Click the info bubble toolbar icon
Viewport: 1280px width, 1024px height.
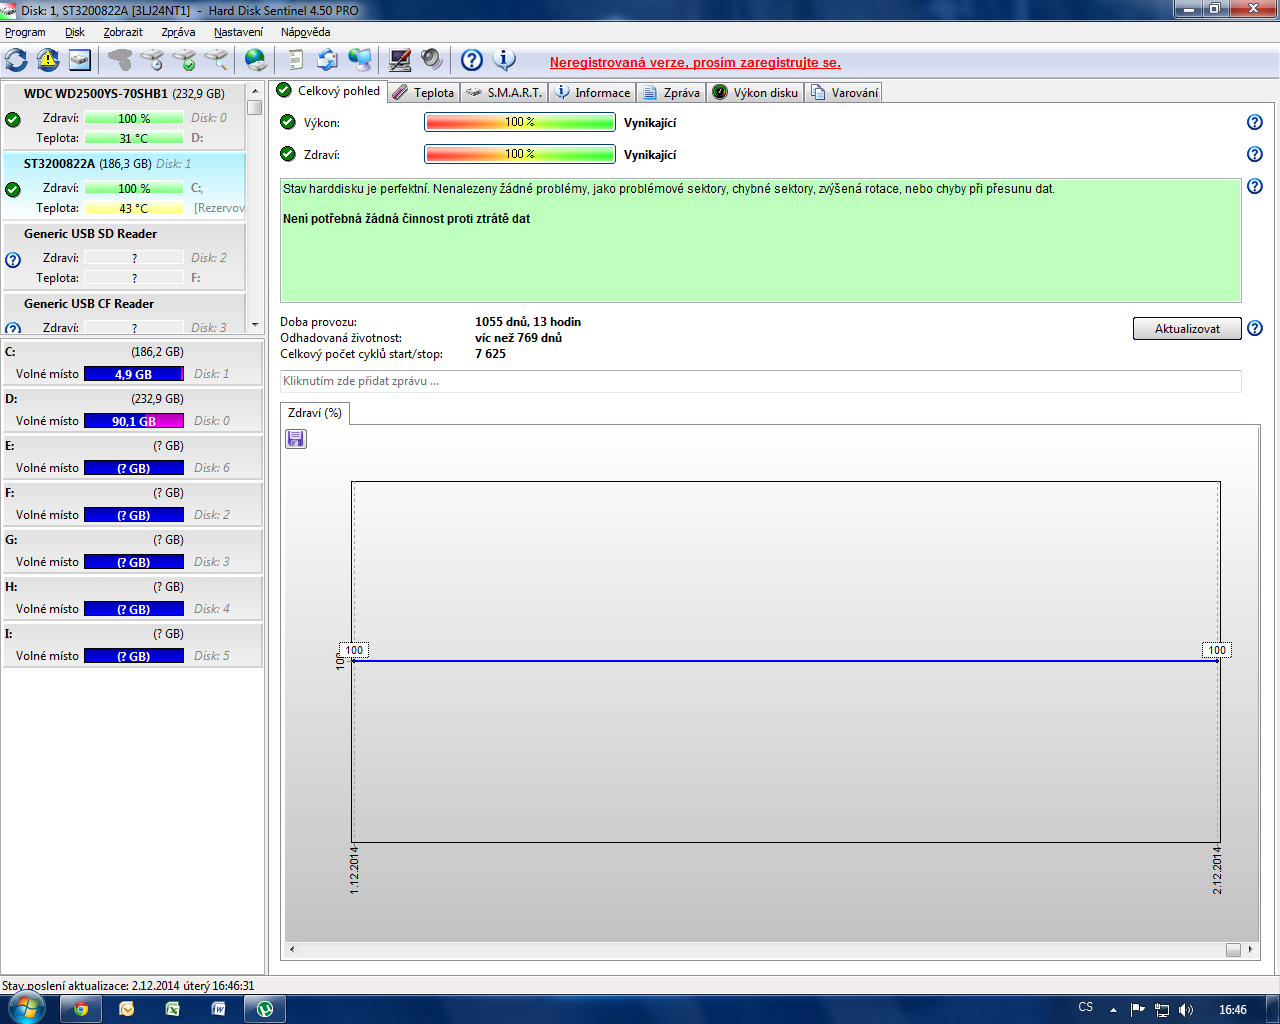[505, 60]
